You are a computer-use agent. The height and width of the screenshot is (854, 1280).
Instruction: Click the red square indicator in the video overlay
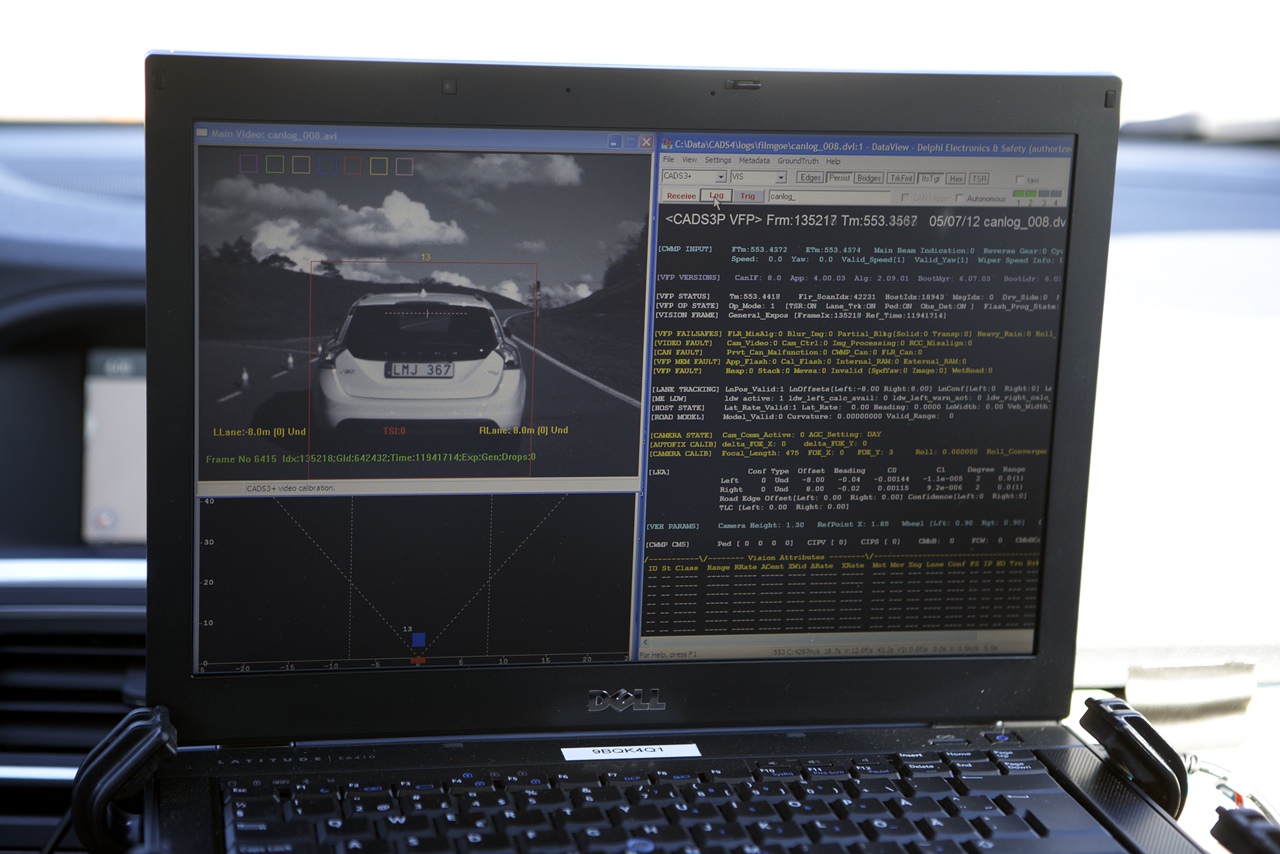[353, 166]
